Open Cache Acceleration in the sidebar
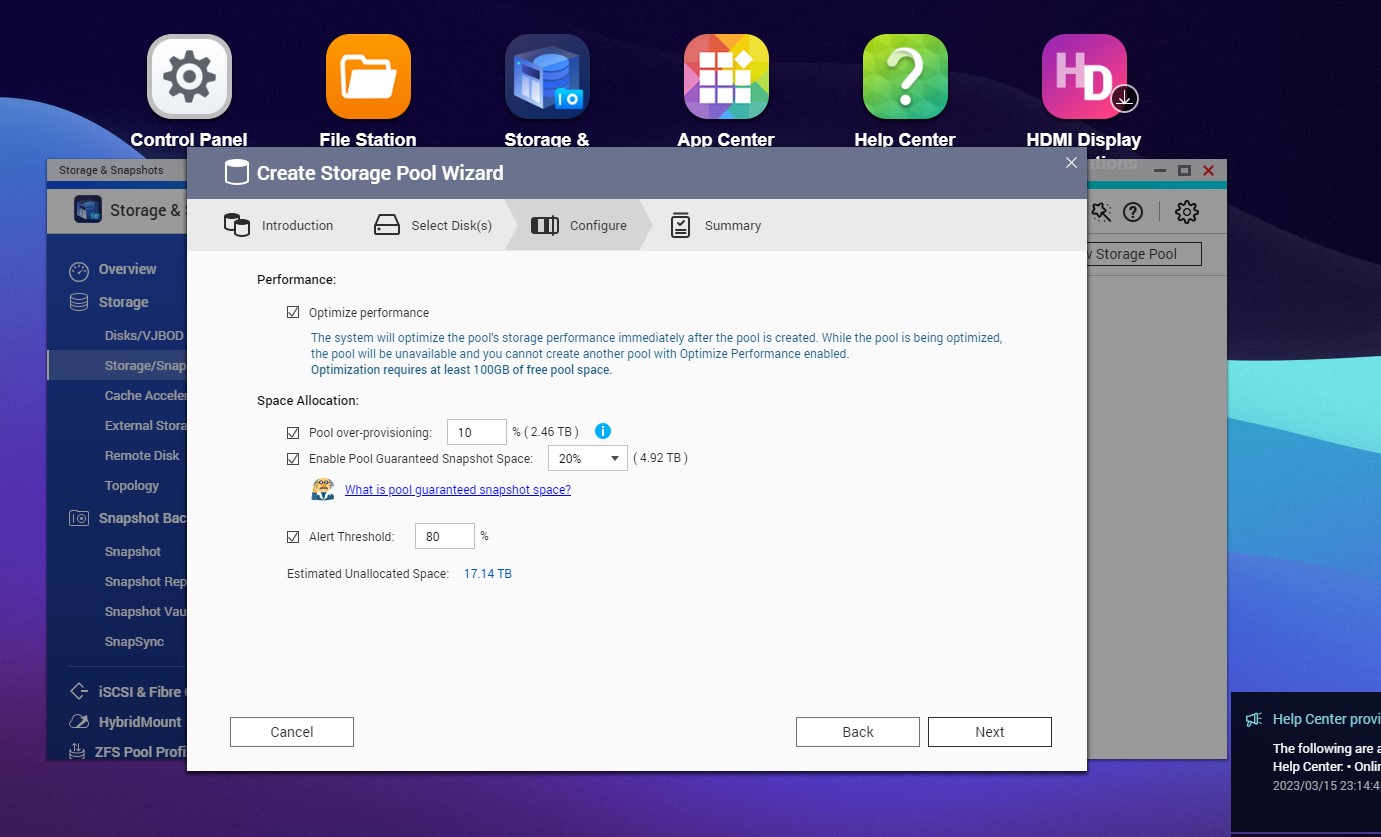Screen dimensions: 1381x837 coord(145,395)
